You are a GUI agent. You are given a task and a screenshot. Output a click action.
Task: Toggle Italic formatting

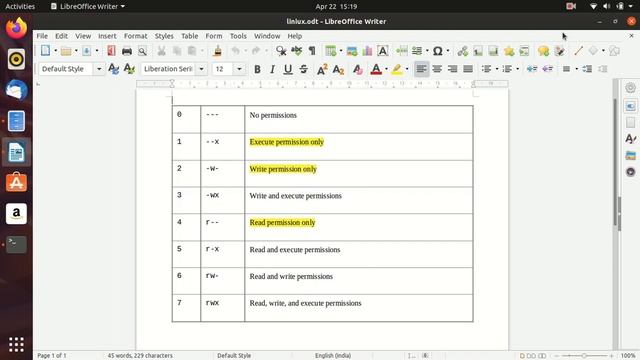(272, 69)
